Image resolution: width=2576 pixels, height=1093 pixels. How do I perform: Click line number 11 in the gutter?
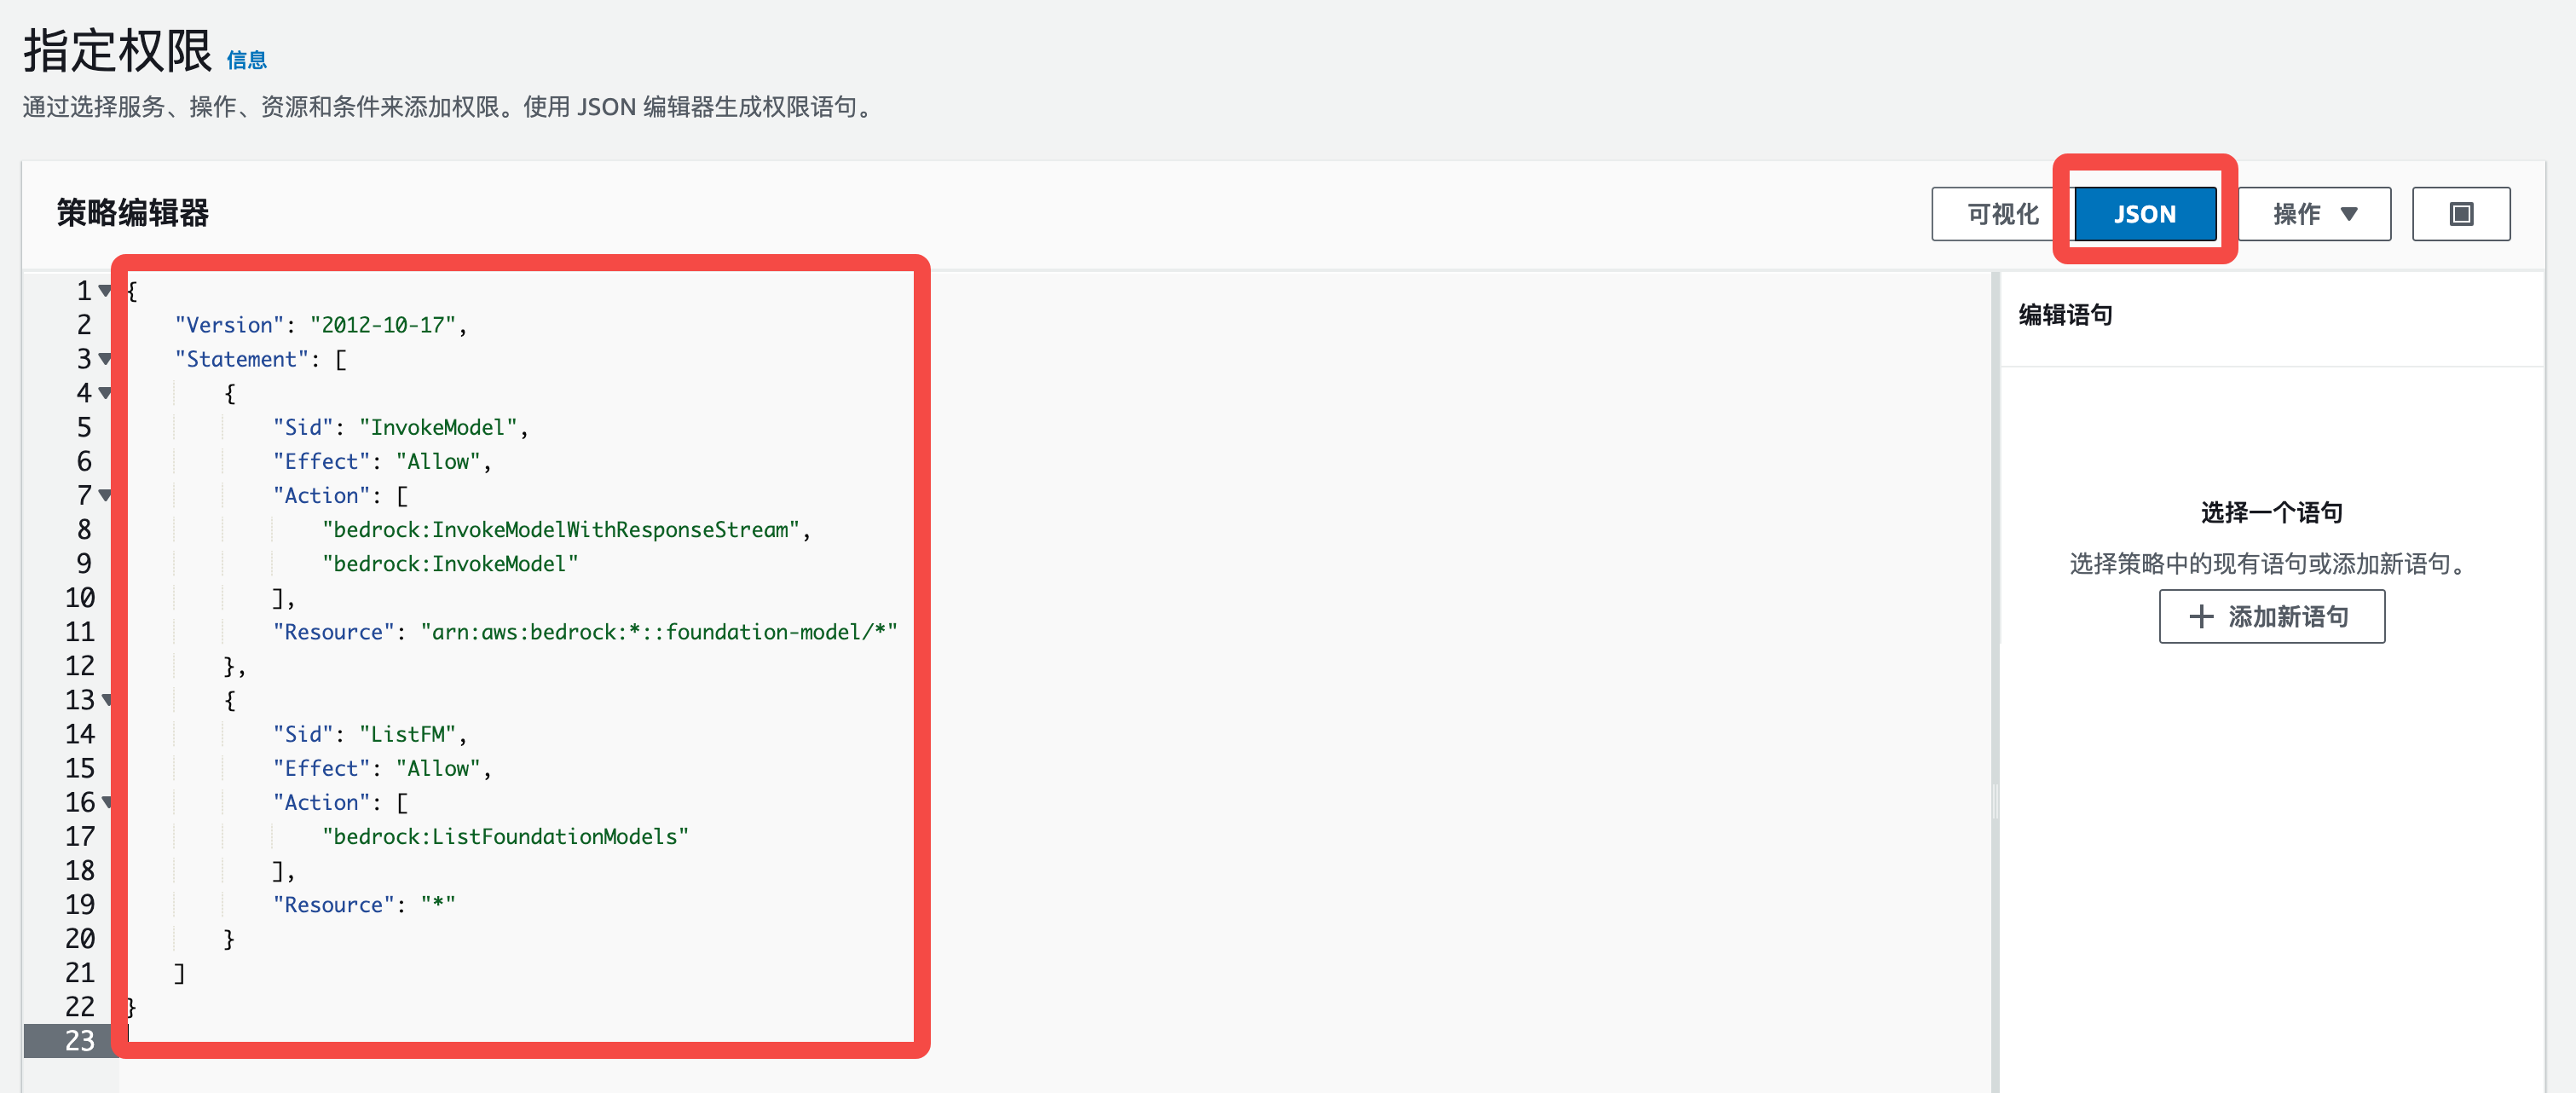[x=79, y=632]
